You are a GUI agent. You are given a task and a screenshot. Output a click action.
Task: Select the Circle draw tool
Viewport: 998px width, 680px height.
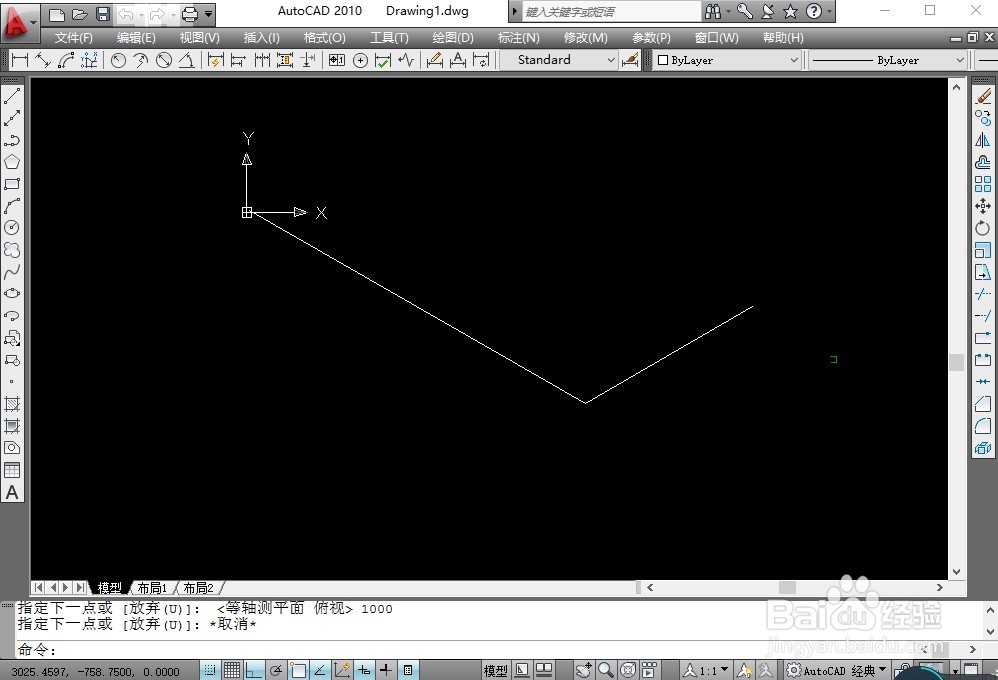click(x=12, y=227)
